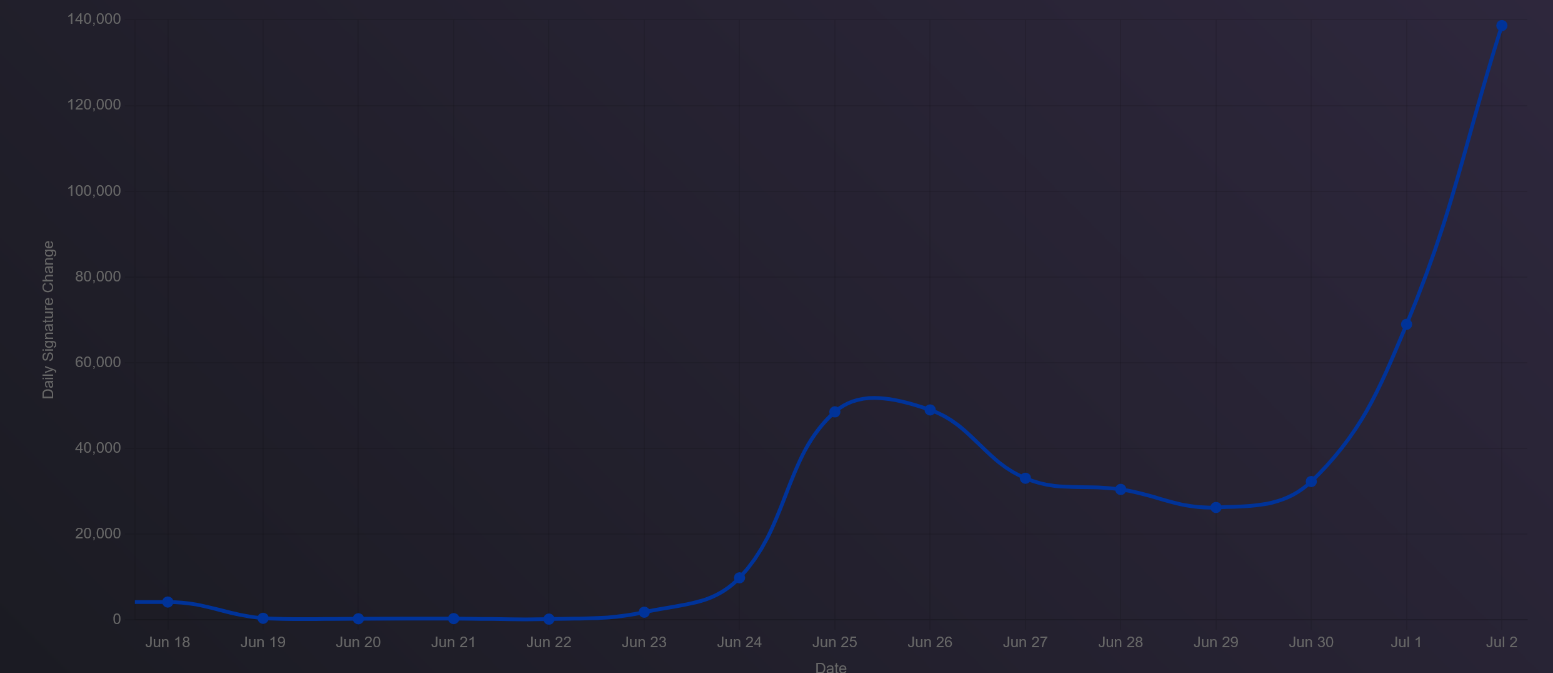1553x673 pixels.
Task: Click the Jul 1 data point
Action: tap(1406, 325)
